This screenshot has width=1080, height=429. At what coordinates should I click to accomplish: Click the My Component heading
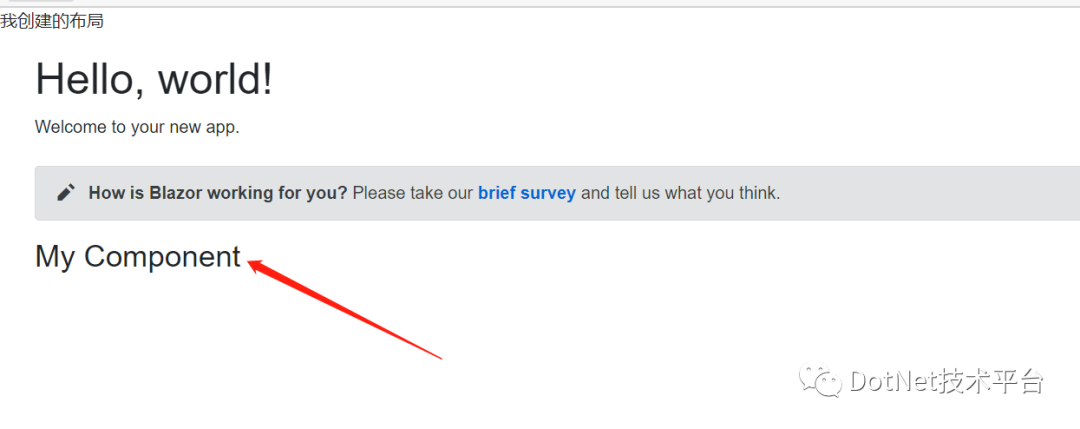138,257
